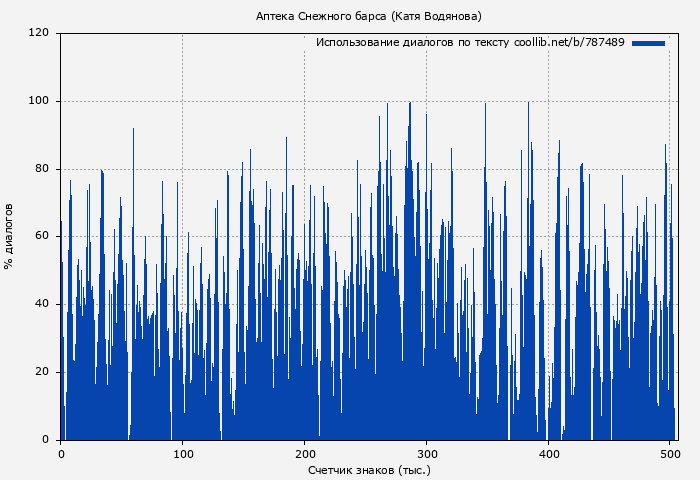Click the x-axis tick label 300
The height and width of the screenshot is (480, 700).
pyautogui.click(x=427, y=454)
